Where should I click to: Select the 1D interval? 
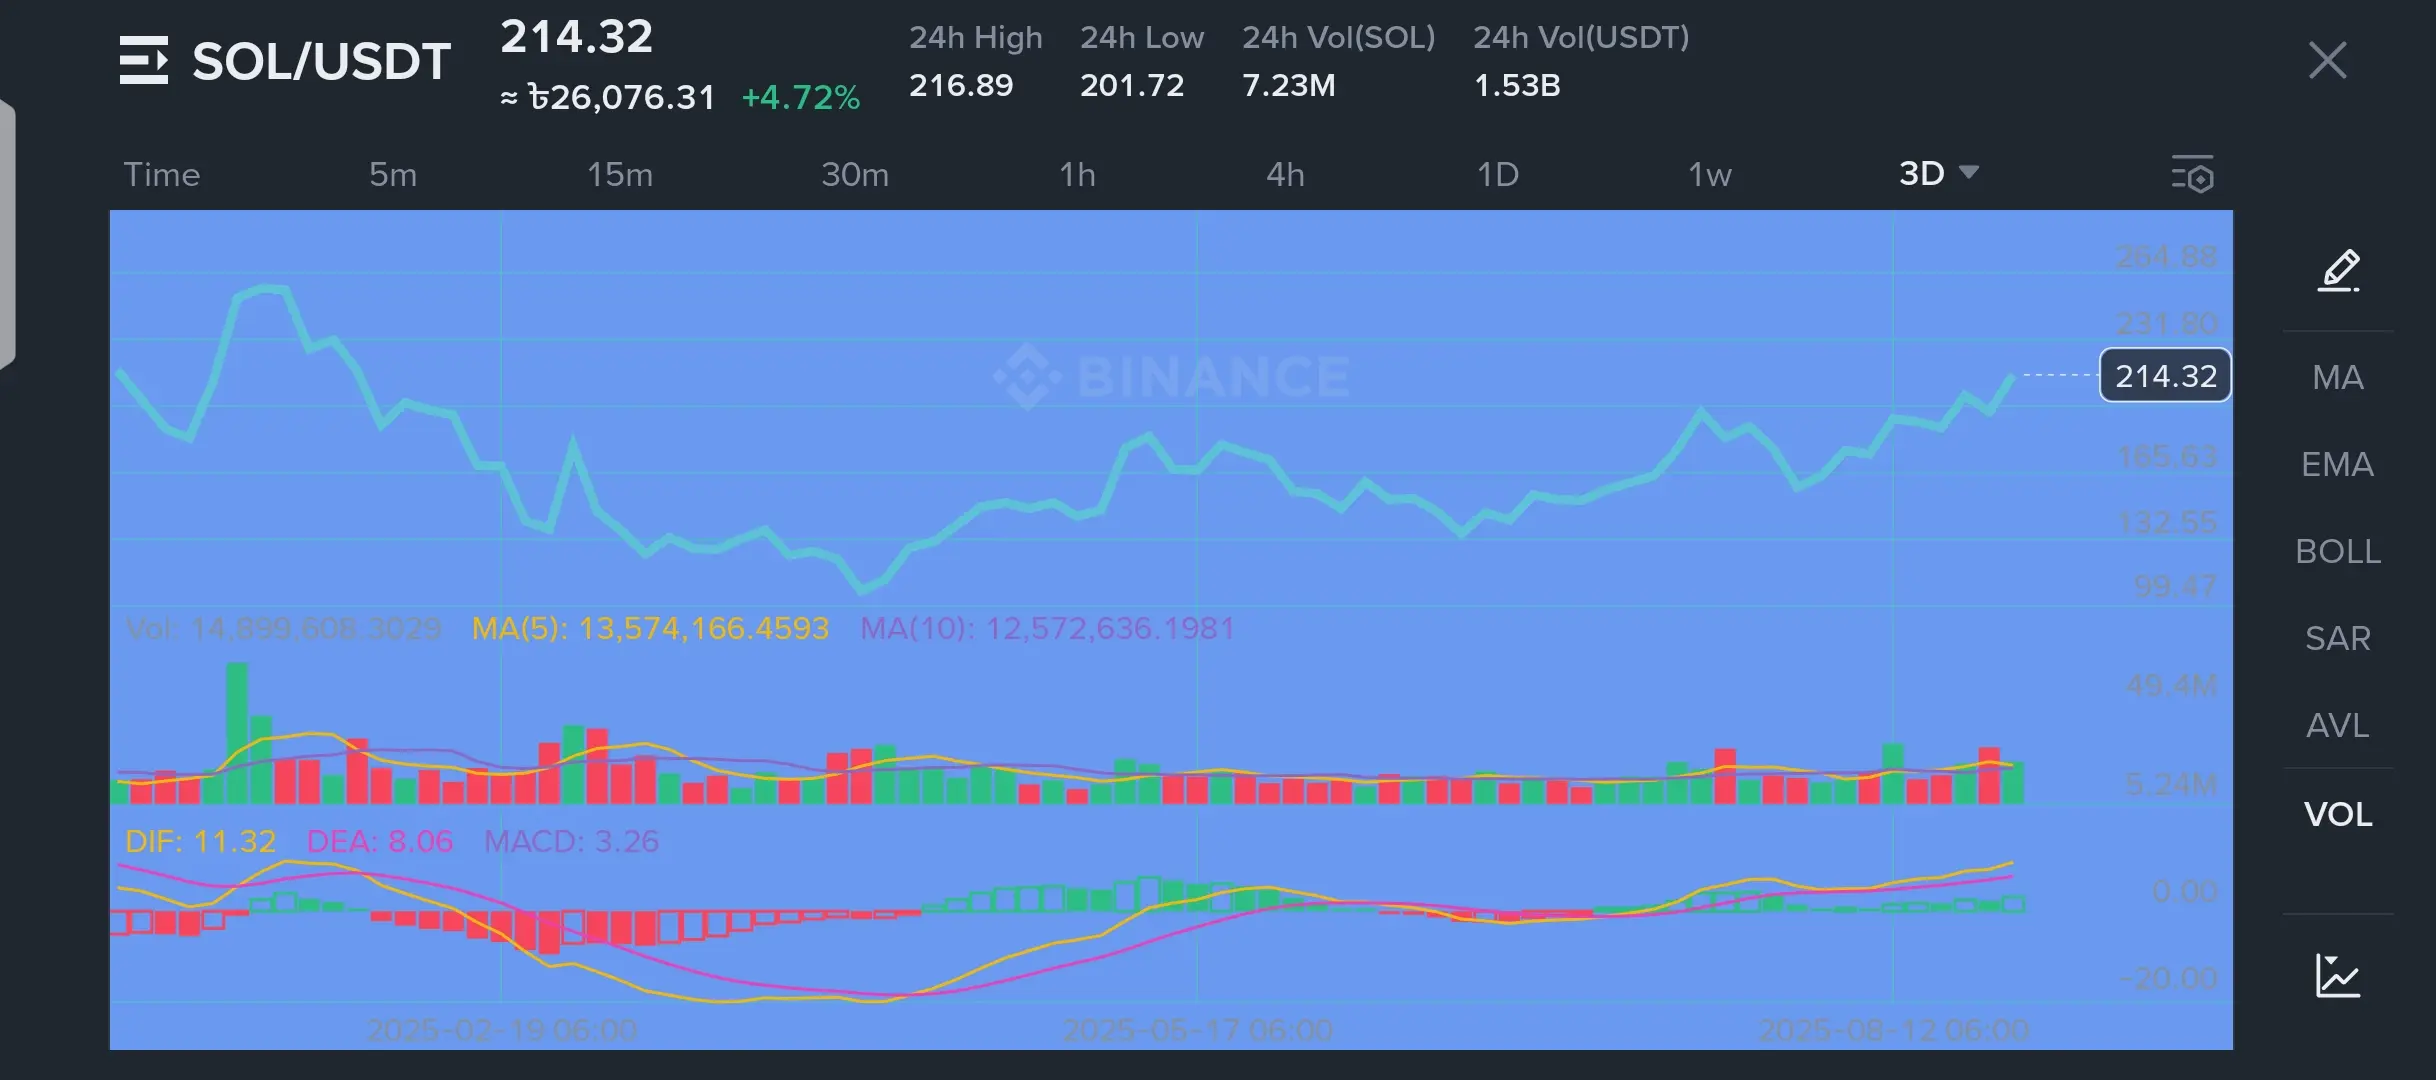pyautogui.click(x=1498, y=175)
